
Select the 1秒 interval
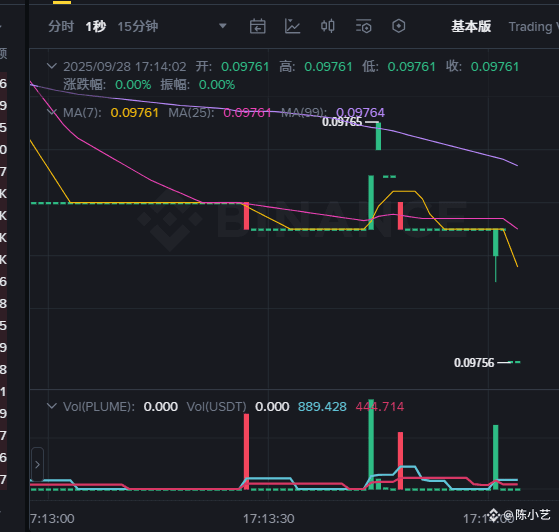(x=96, y=26)
